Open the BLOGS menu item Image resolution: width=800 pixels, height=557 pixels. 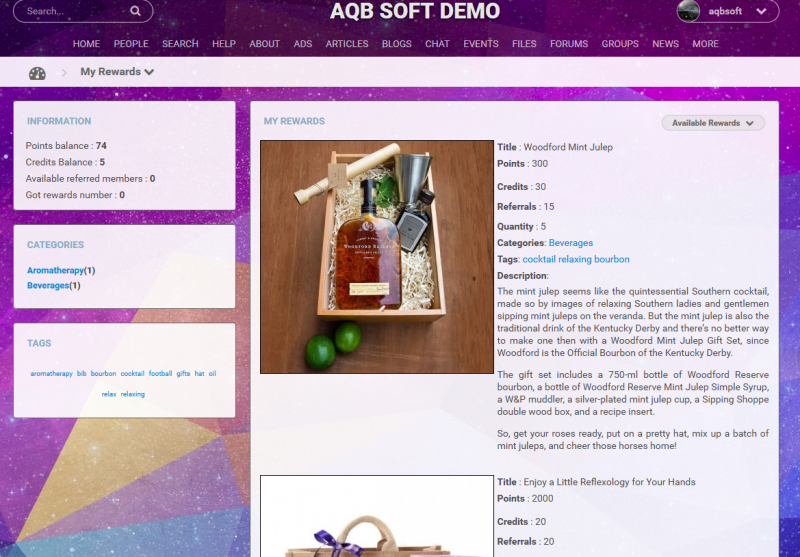click(x=396, y=44)
